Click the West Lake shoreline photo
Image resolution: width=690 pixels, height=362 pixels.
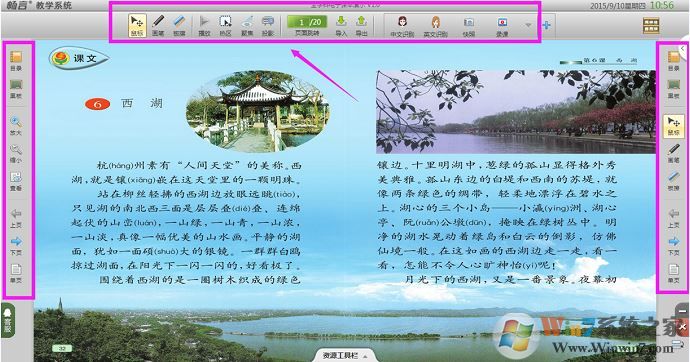click(516, 111)
